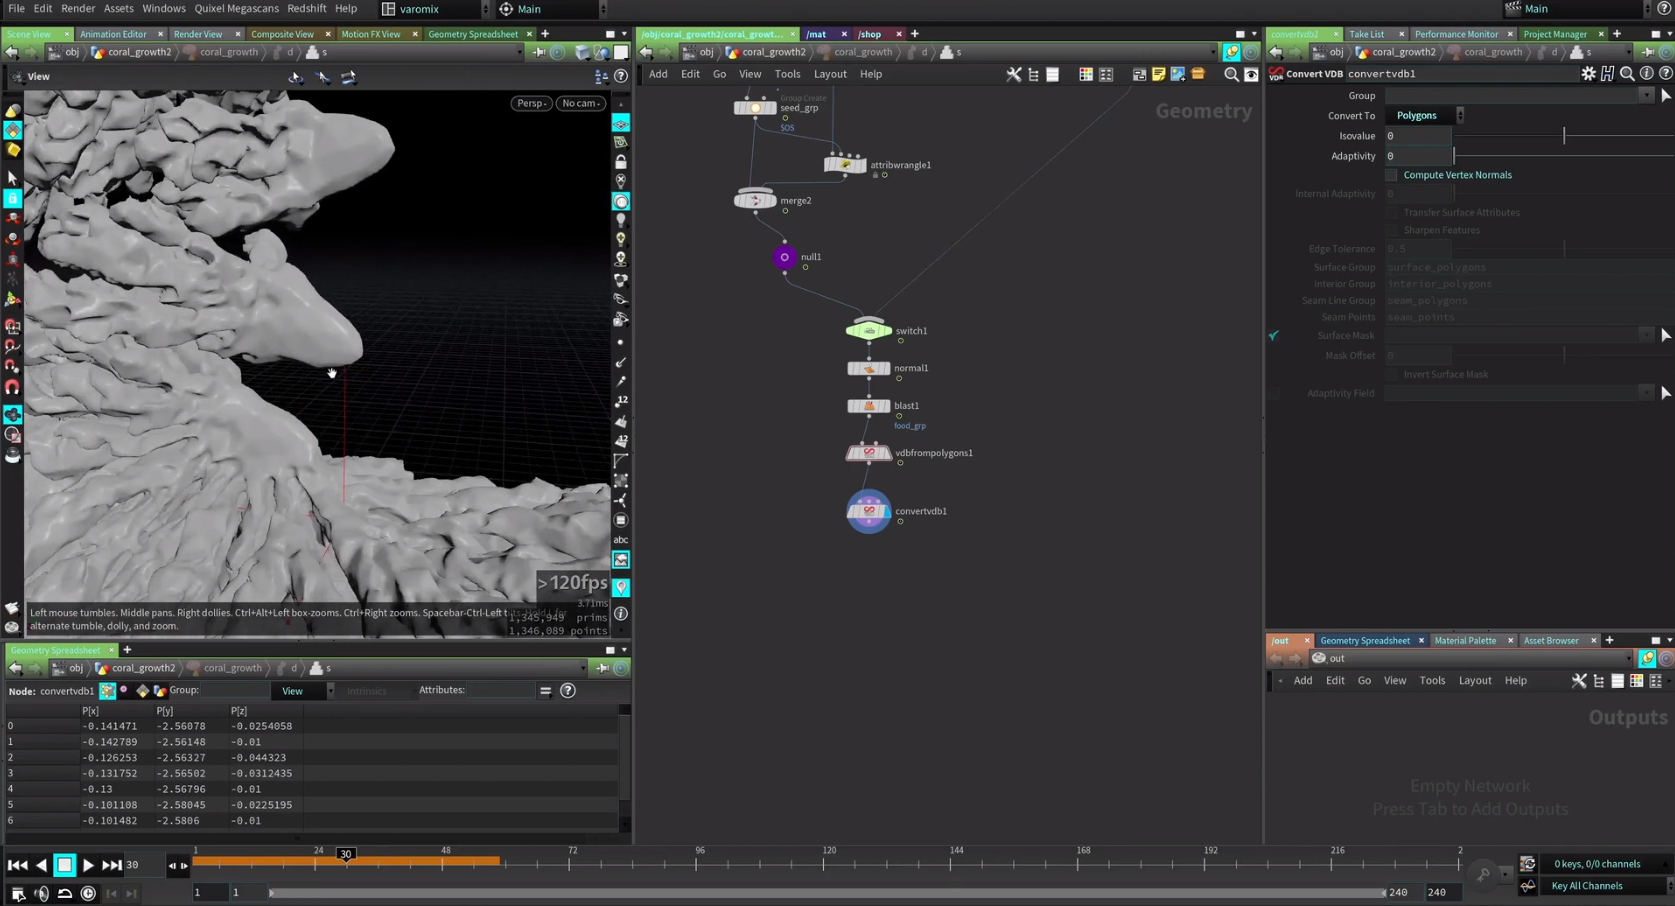
Task: Click the network editor search icon
Action: (1231, 74)
